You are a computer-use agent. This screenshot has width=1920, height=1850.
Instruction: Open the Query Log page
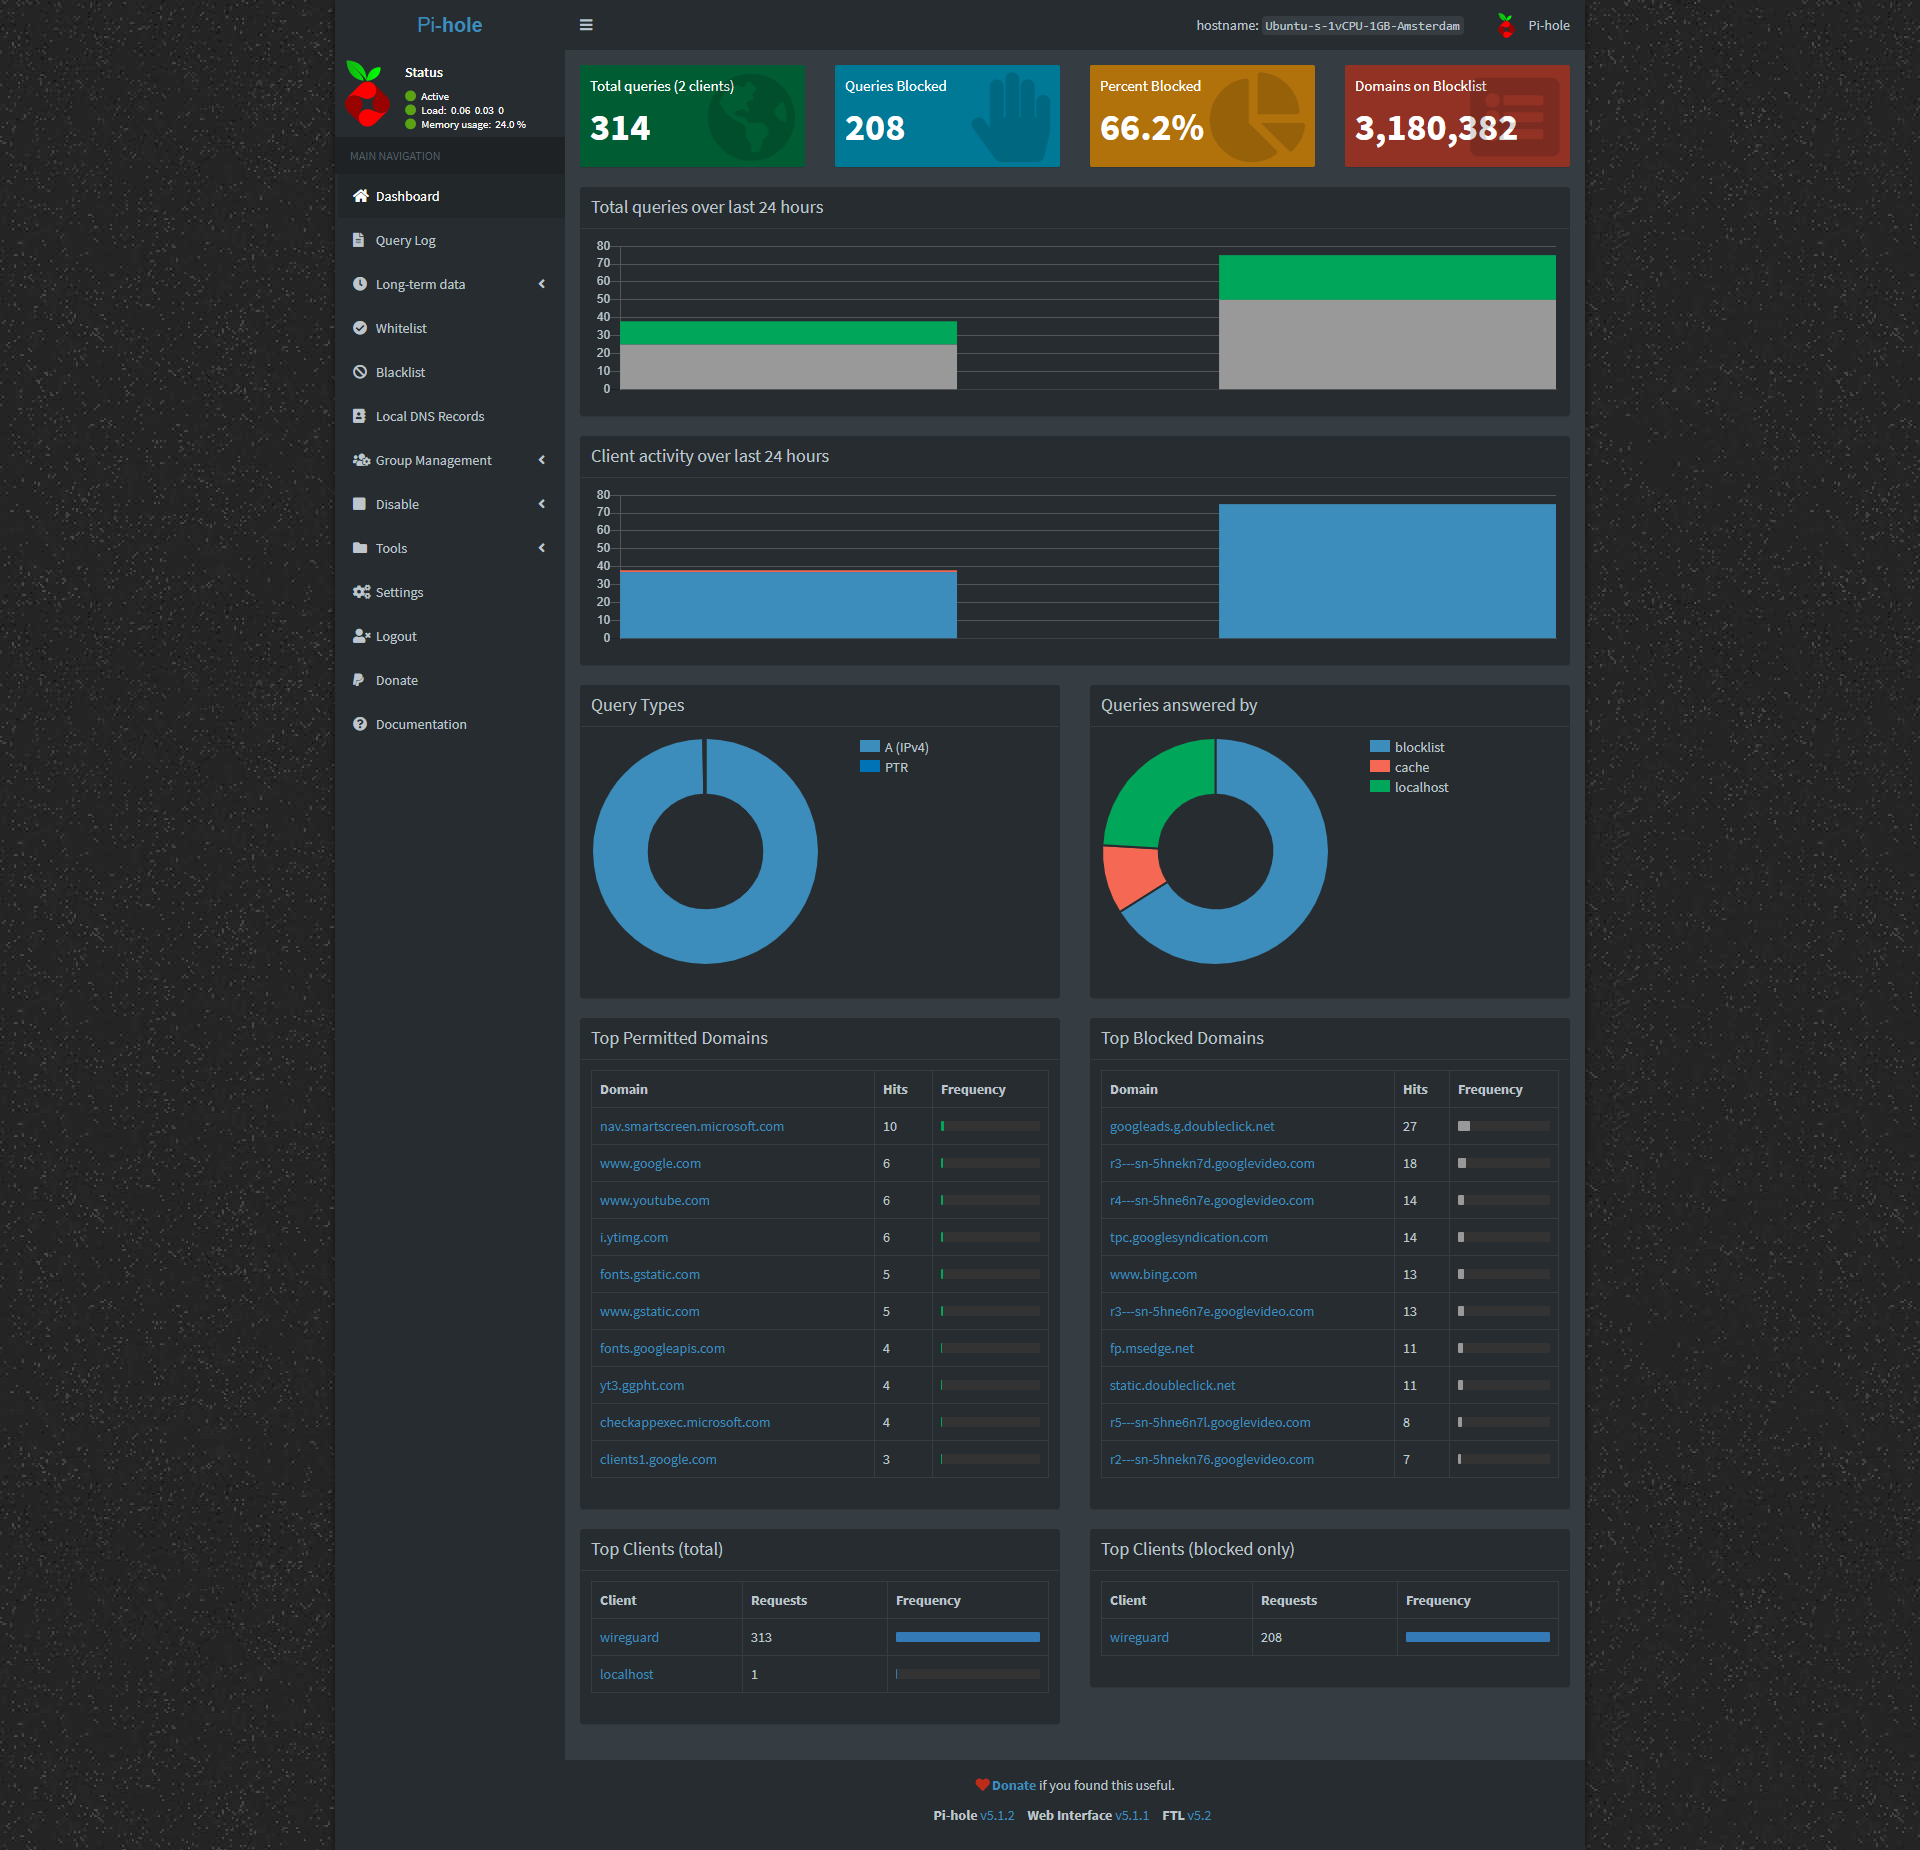[450, 240]
